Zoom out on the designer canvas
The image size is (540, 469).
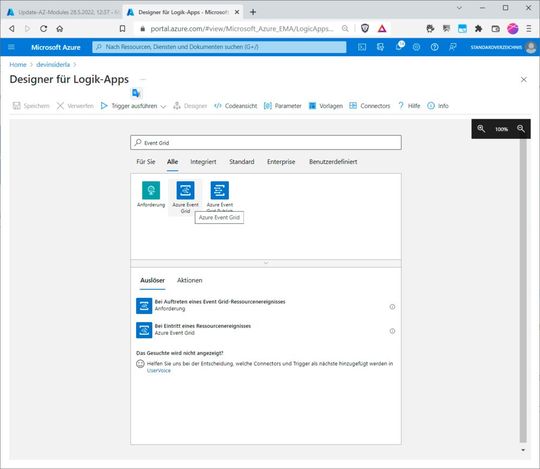[x=521, y=129]
